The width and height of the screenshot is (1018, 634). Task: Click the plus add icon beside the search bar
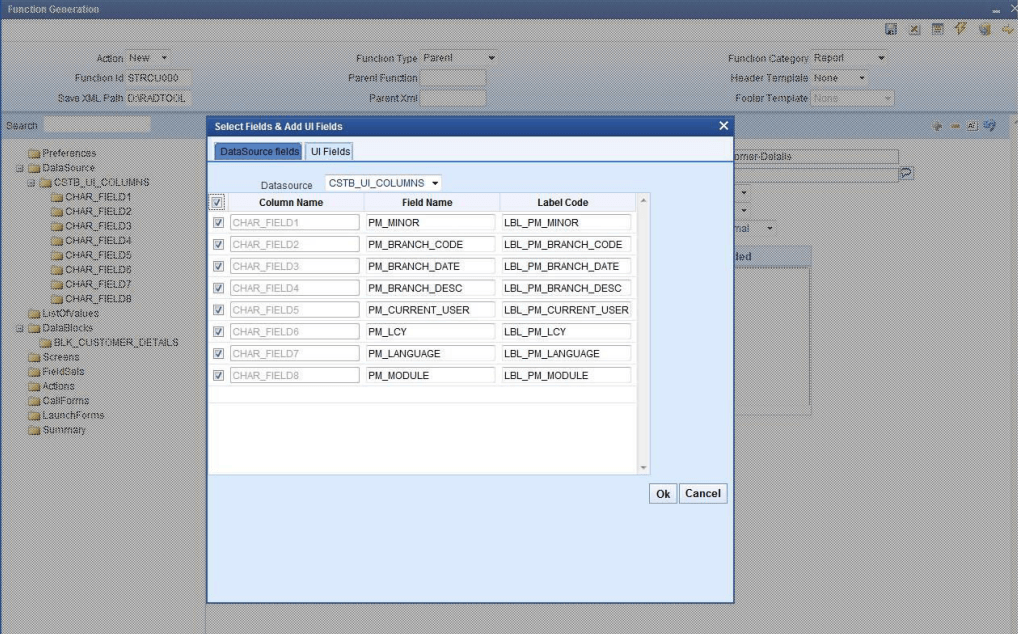click(937, 126)
